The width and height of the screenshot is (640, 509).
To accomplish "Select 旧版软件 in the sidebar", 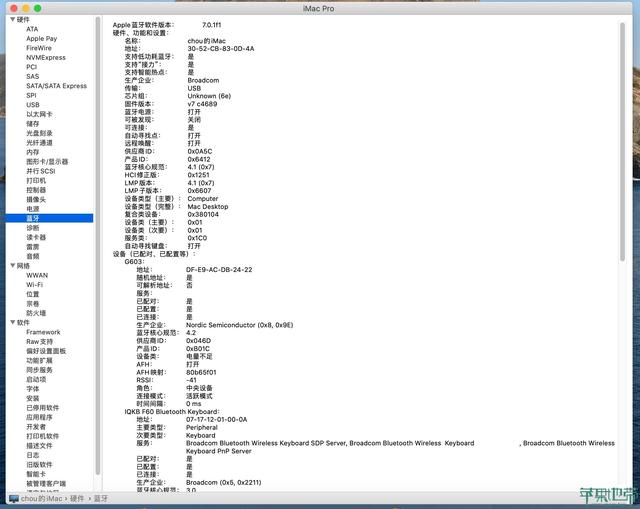I will 39,464.
